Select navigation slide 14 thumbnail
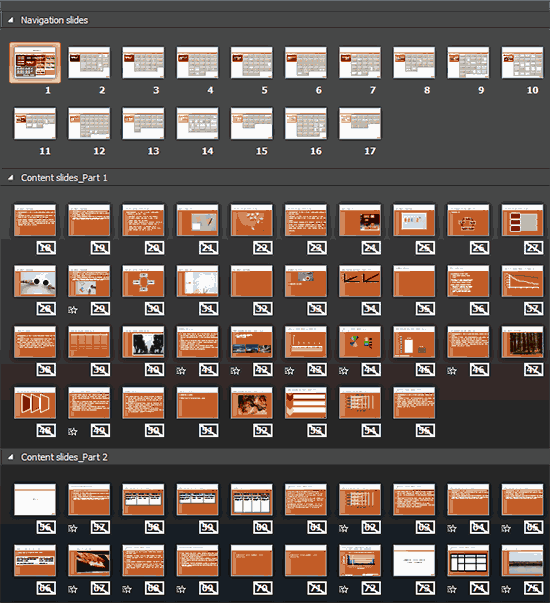Viewport: 550px width, 603px height. point(197,123)
